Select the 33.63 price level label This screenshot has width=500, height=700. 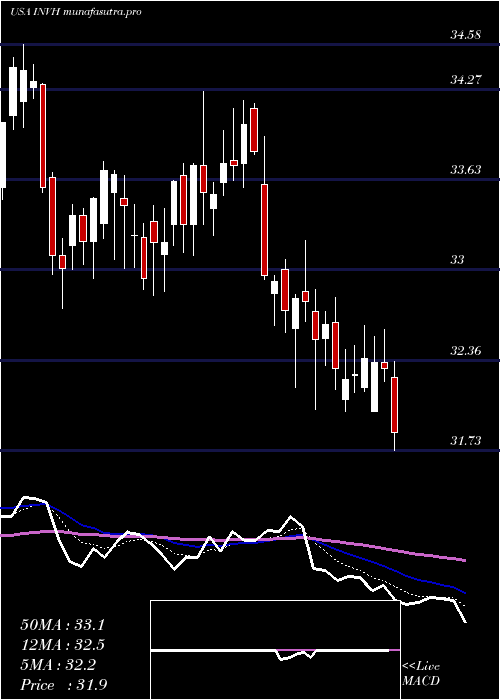point(465,170)
